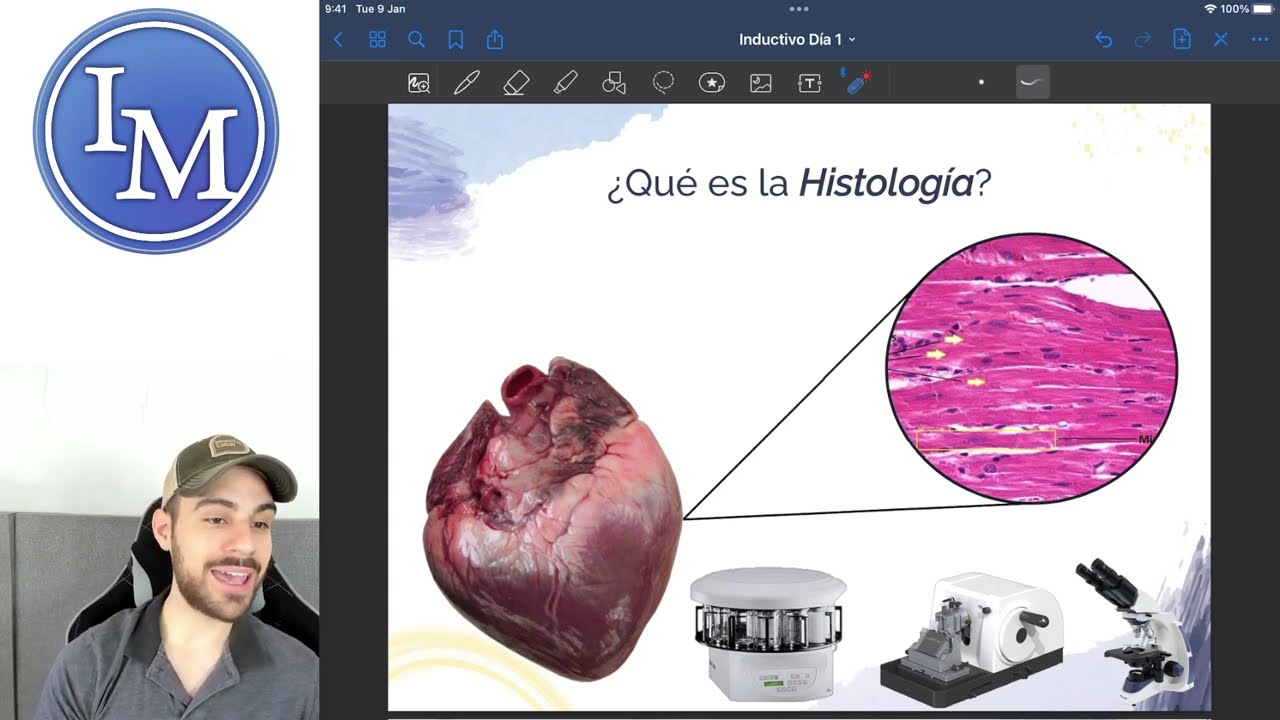
Task: Tap the Wi-Fi icon in status bar
Action: tap(1210, 9)
